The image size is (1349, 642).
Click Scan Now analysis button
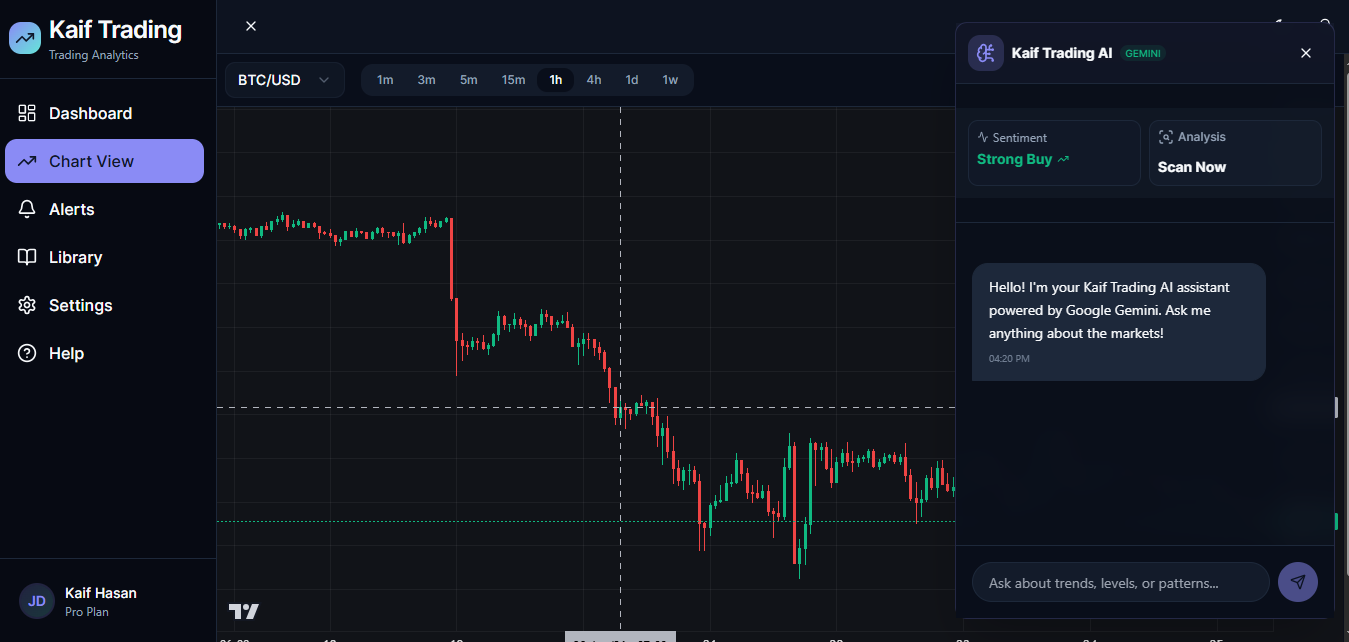1235,153
